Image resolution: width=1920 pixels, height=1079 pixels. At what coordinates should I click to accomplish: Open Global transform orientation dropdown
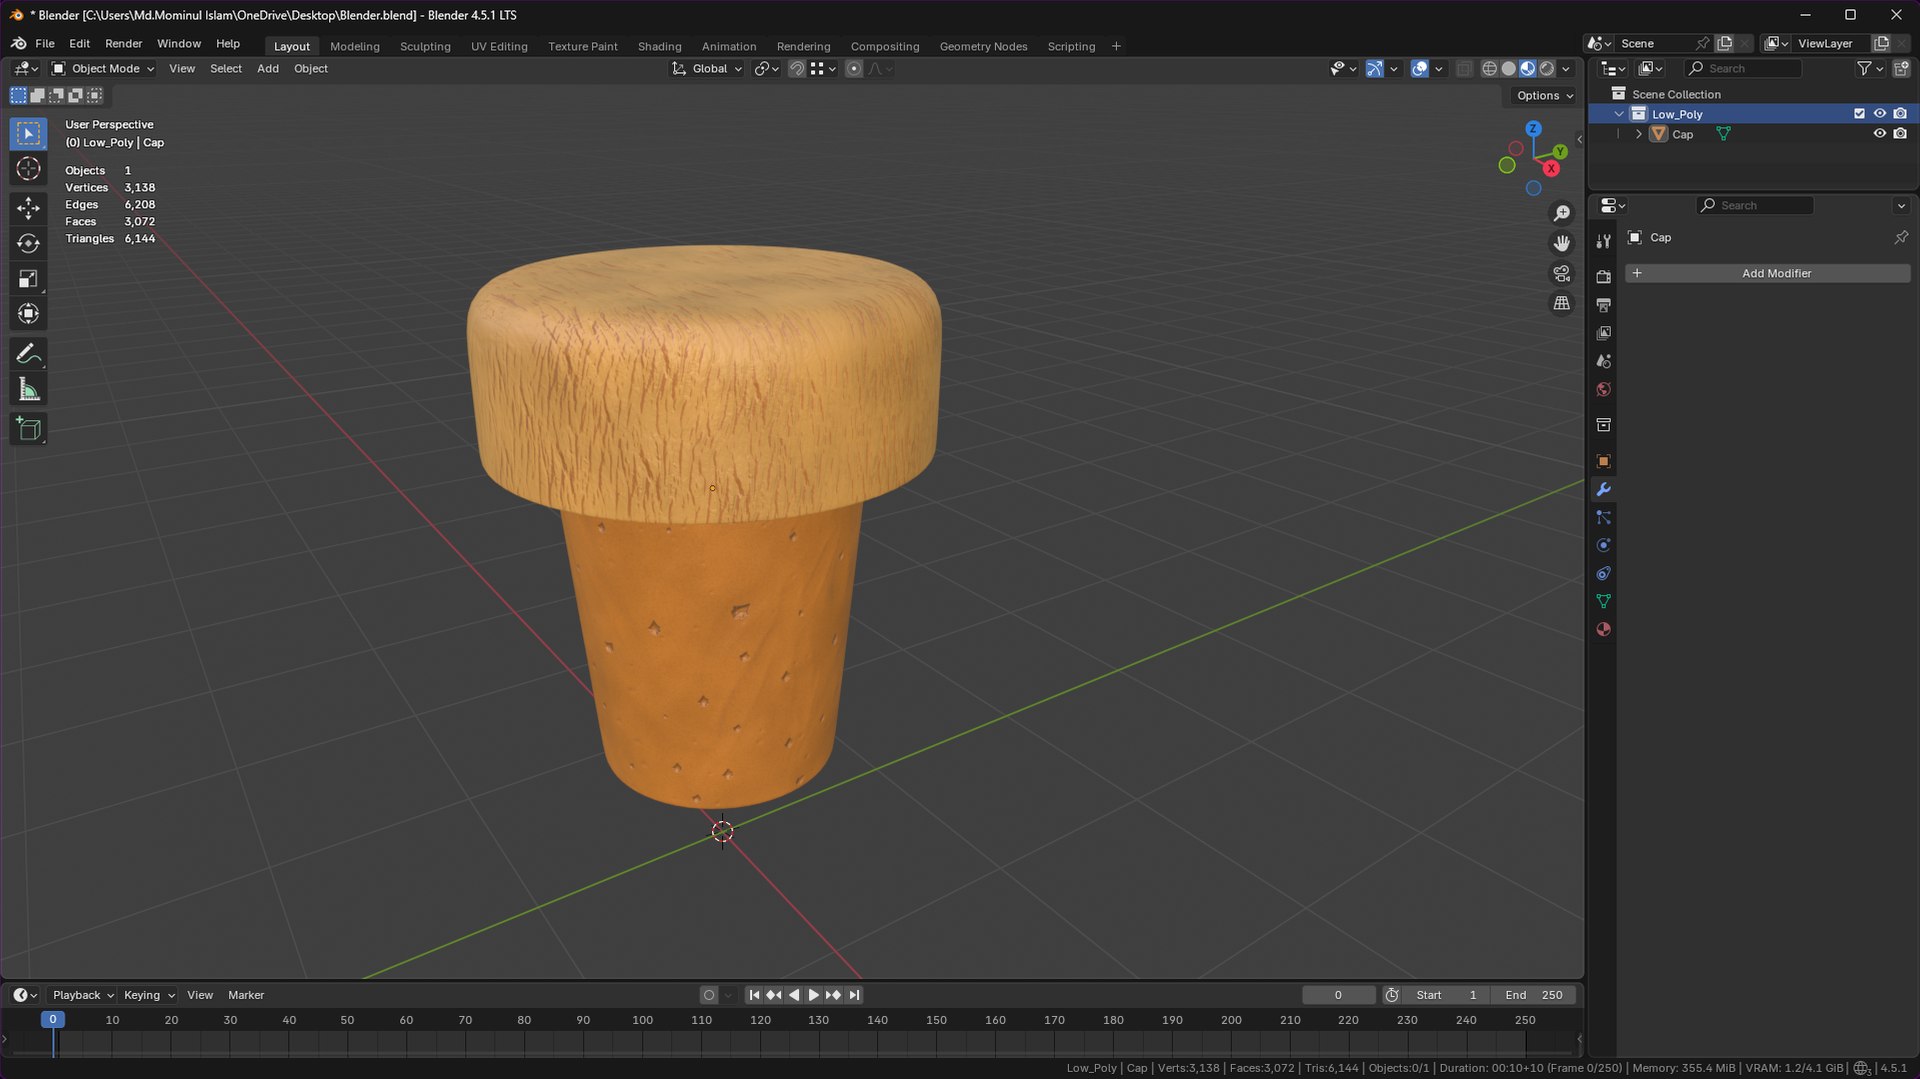tap(707, 69)
